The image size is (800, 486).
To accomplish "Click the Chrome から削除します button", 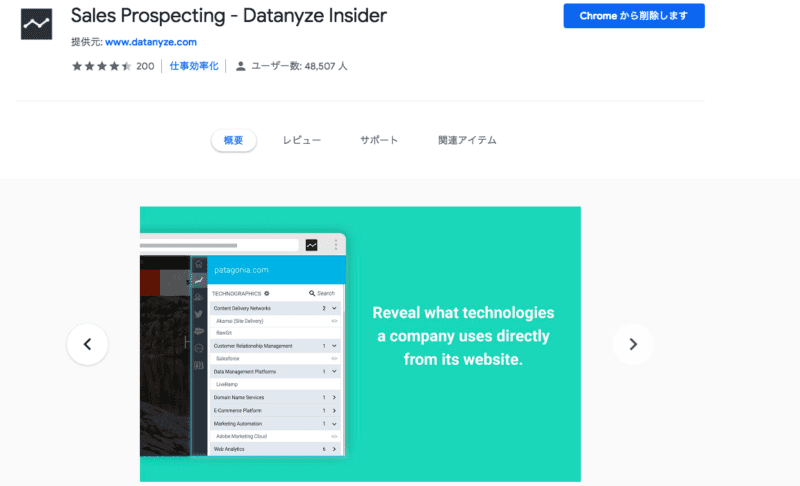I will (x=634, y=16).
